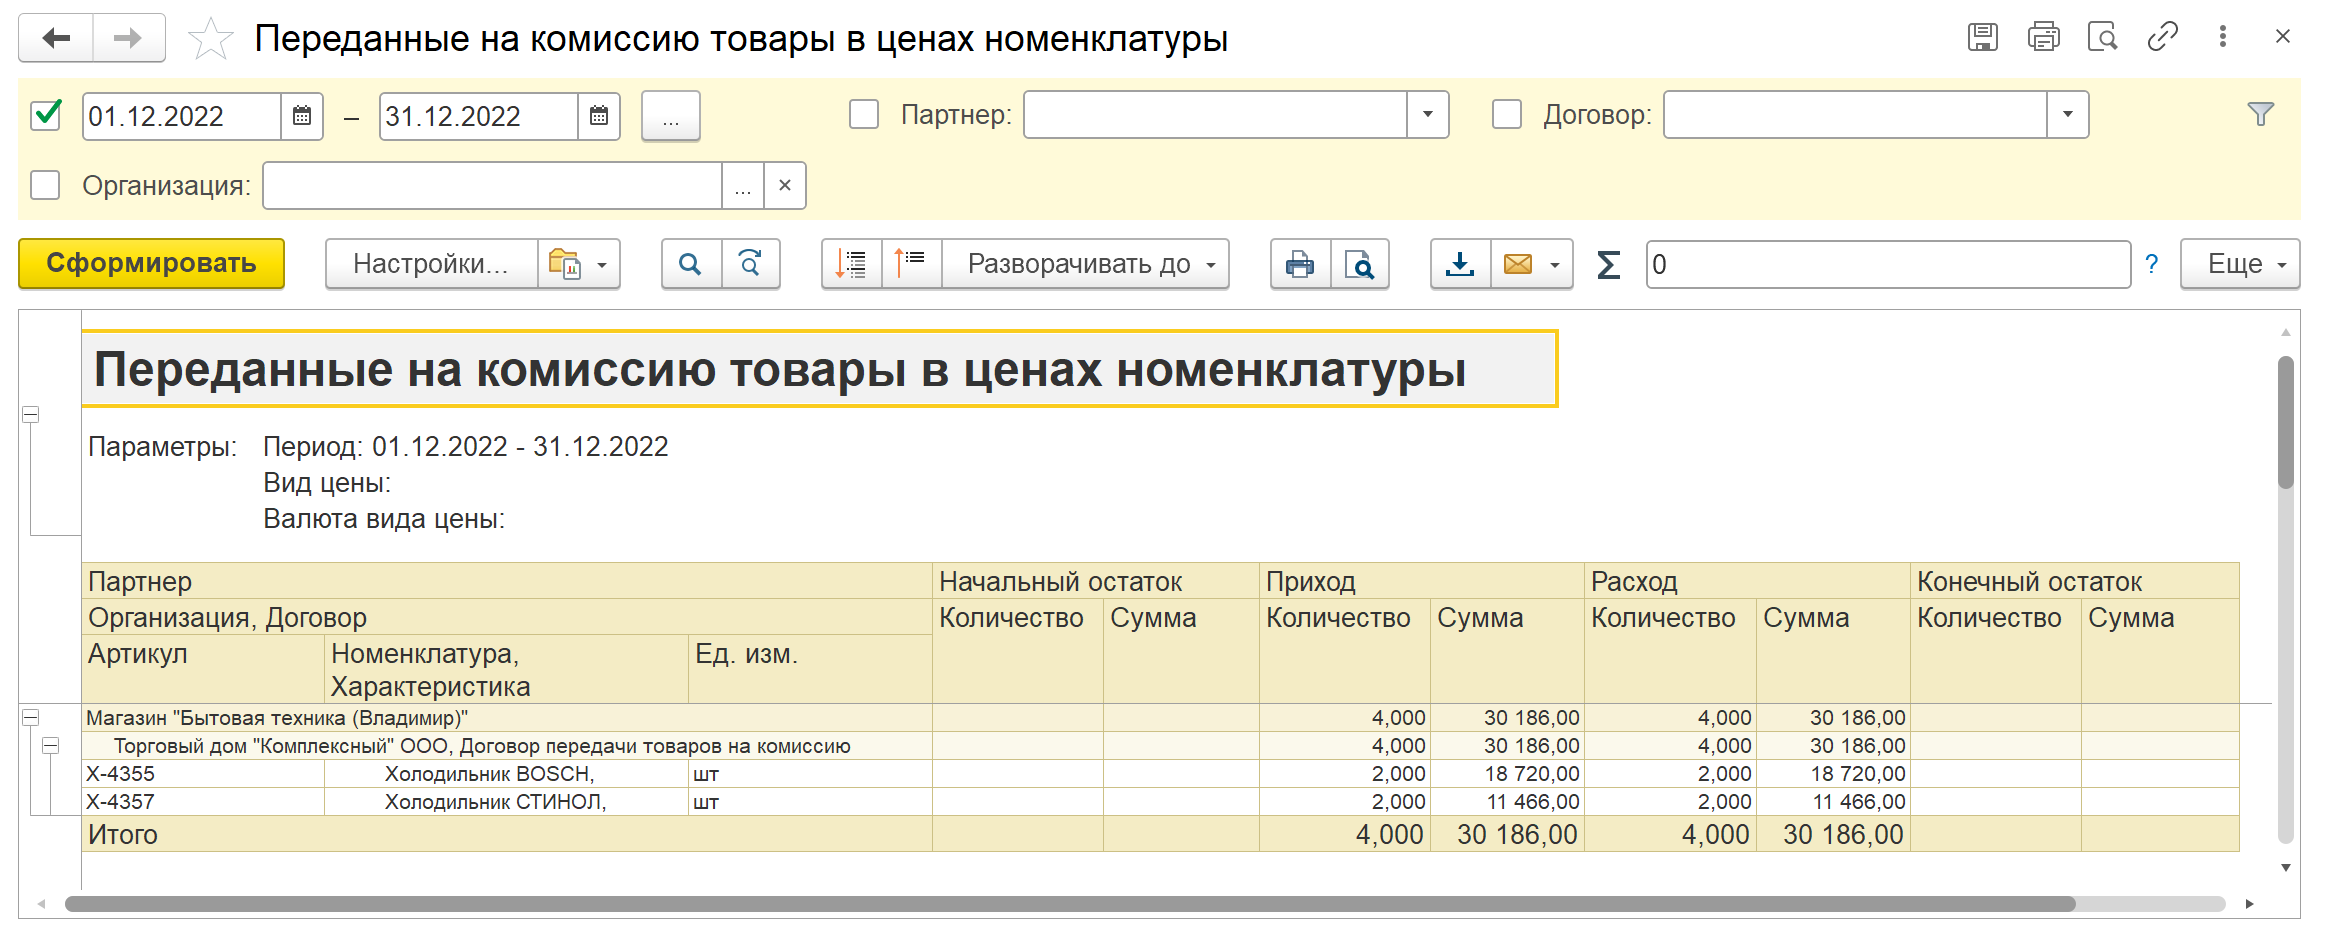2326x936 pixels.
Task: Open the Еще menu
Action: click(2239, 264)
